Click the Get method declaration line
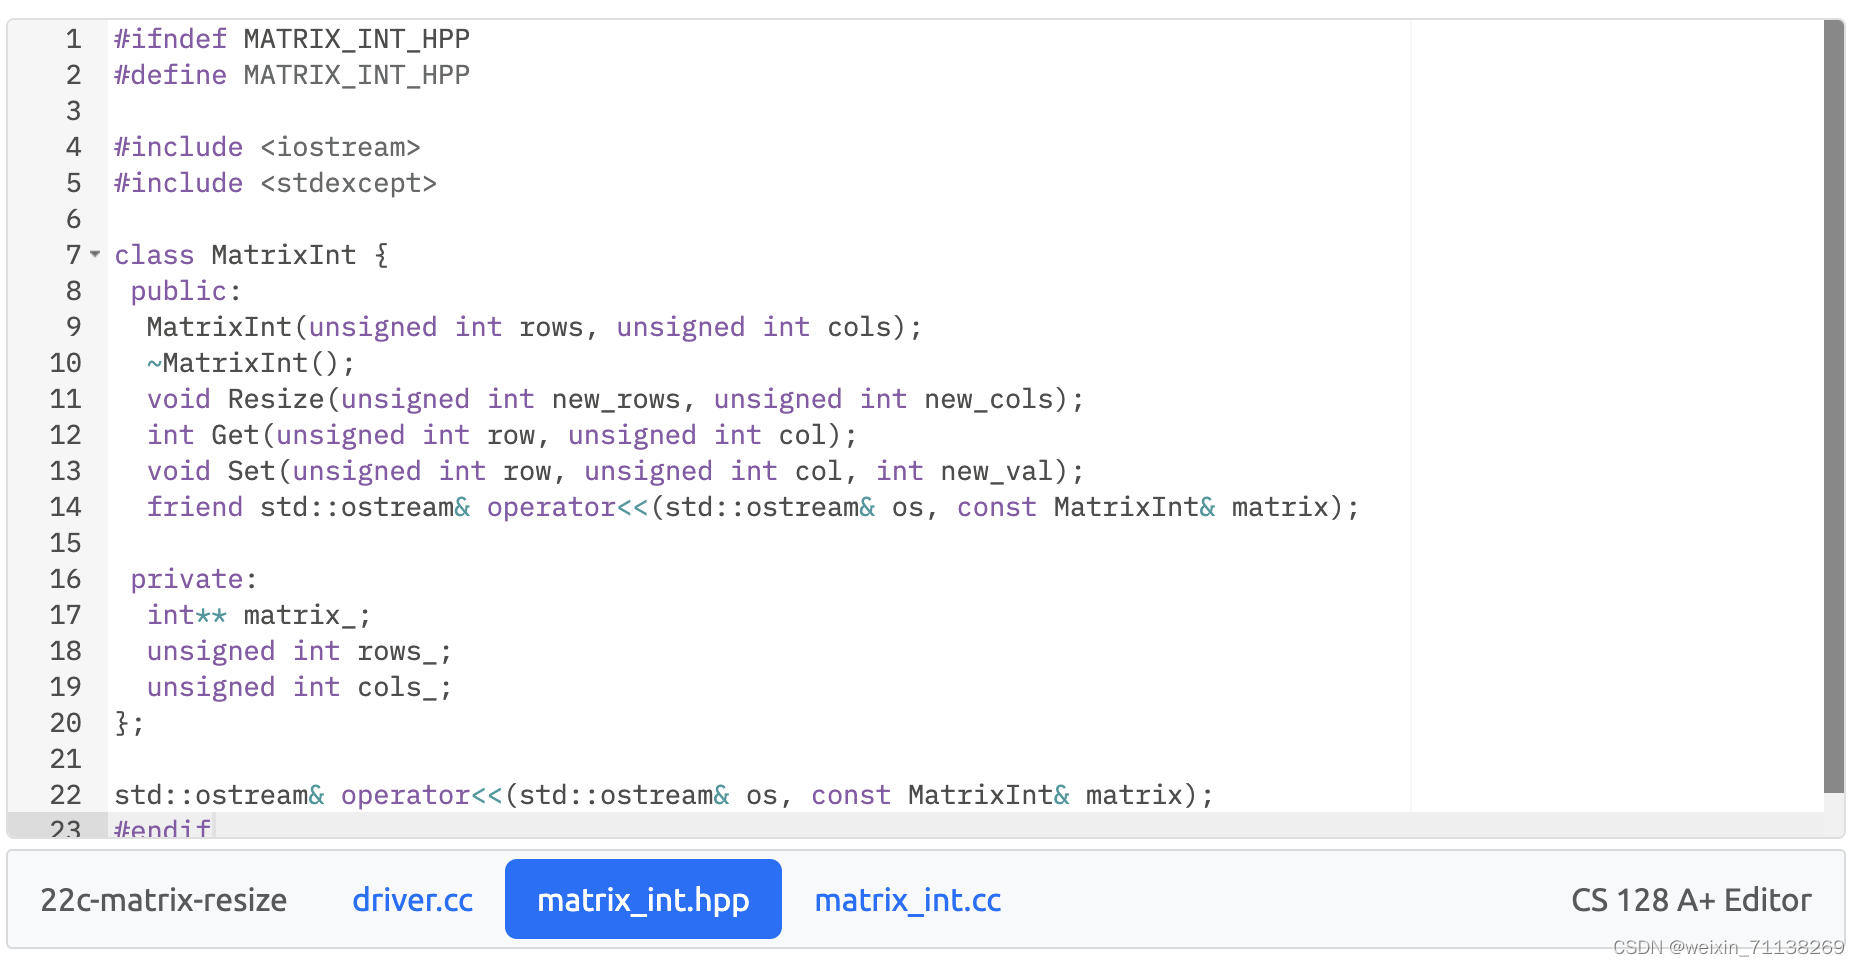 click(x=500, y=435)
